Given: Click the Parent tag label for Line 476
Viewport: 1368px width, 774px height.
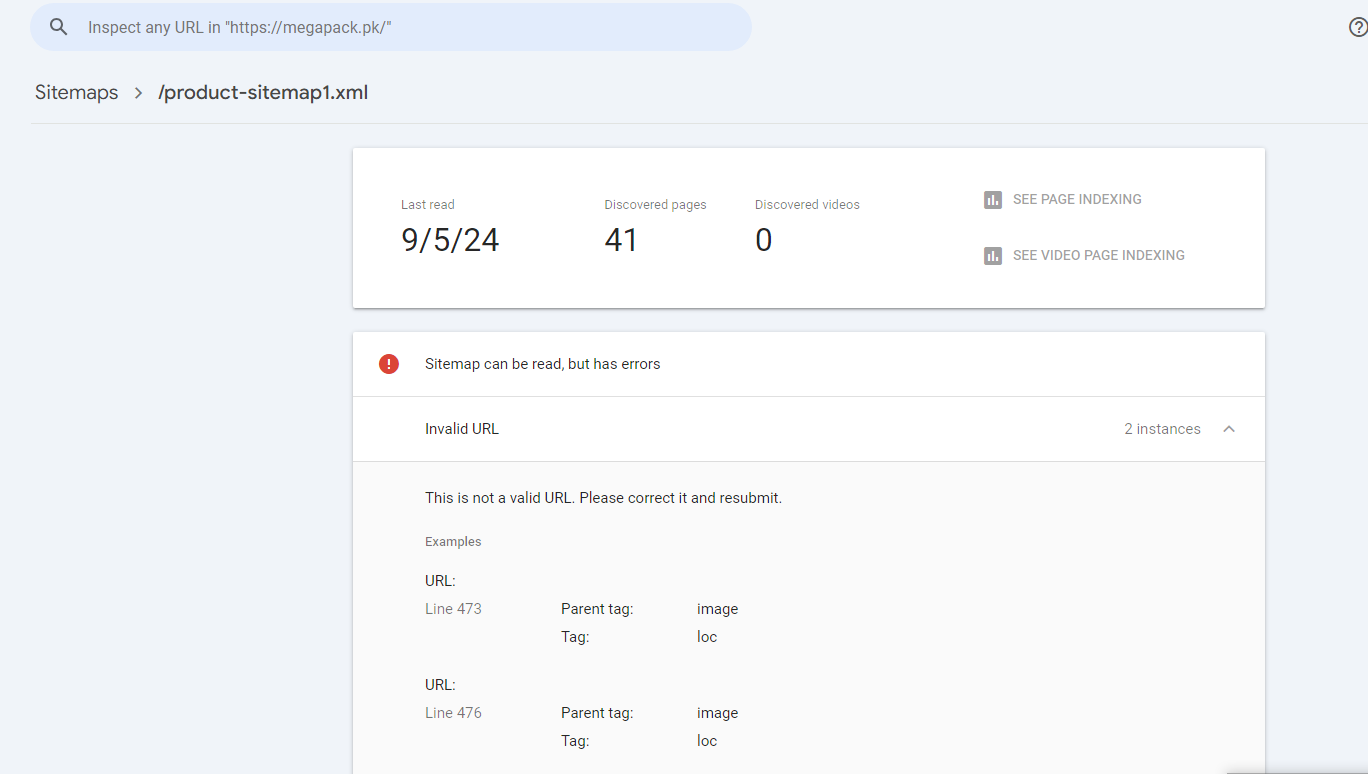Looking at the screenshot, I should click(597, 713).
